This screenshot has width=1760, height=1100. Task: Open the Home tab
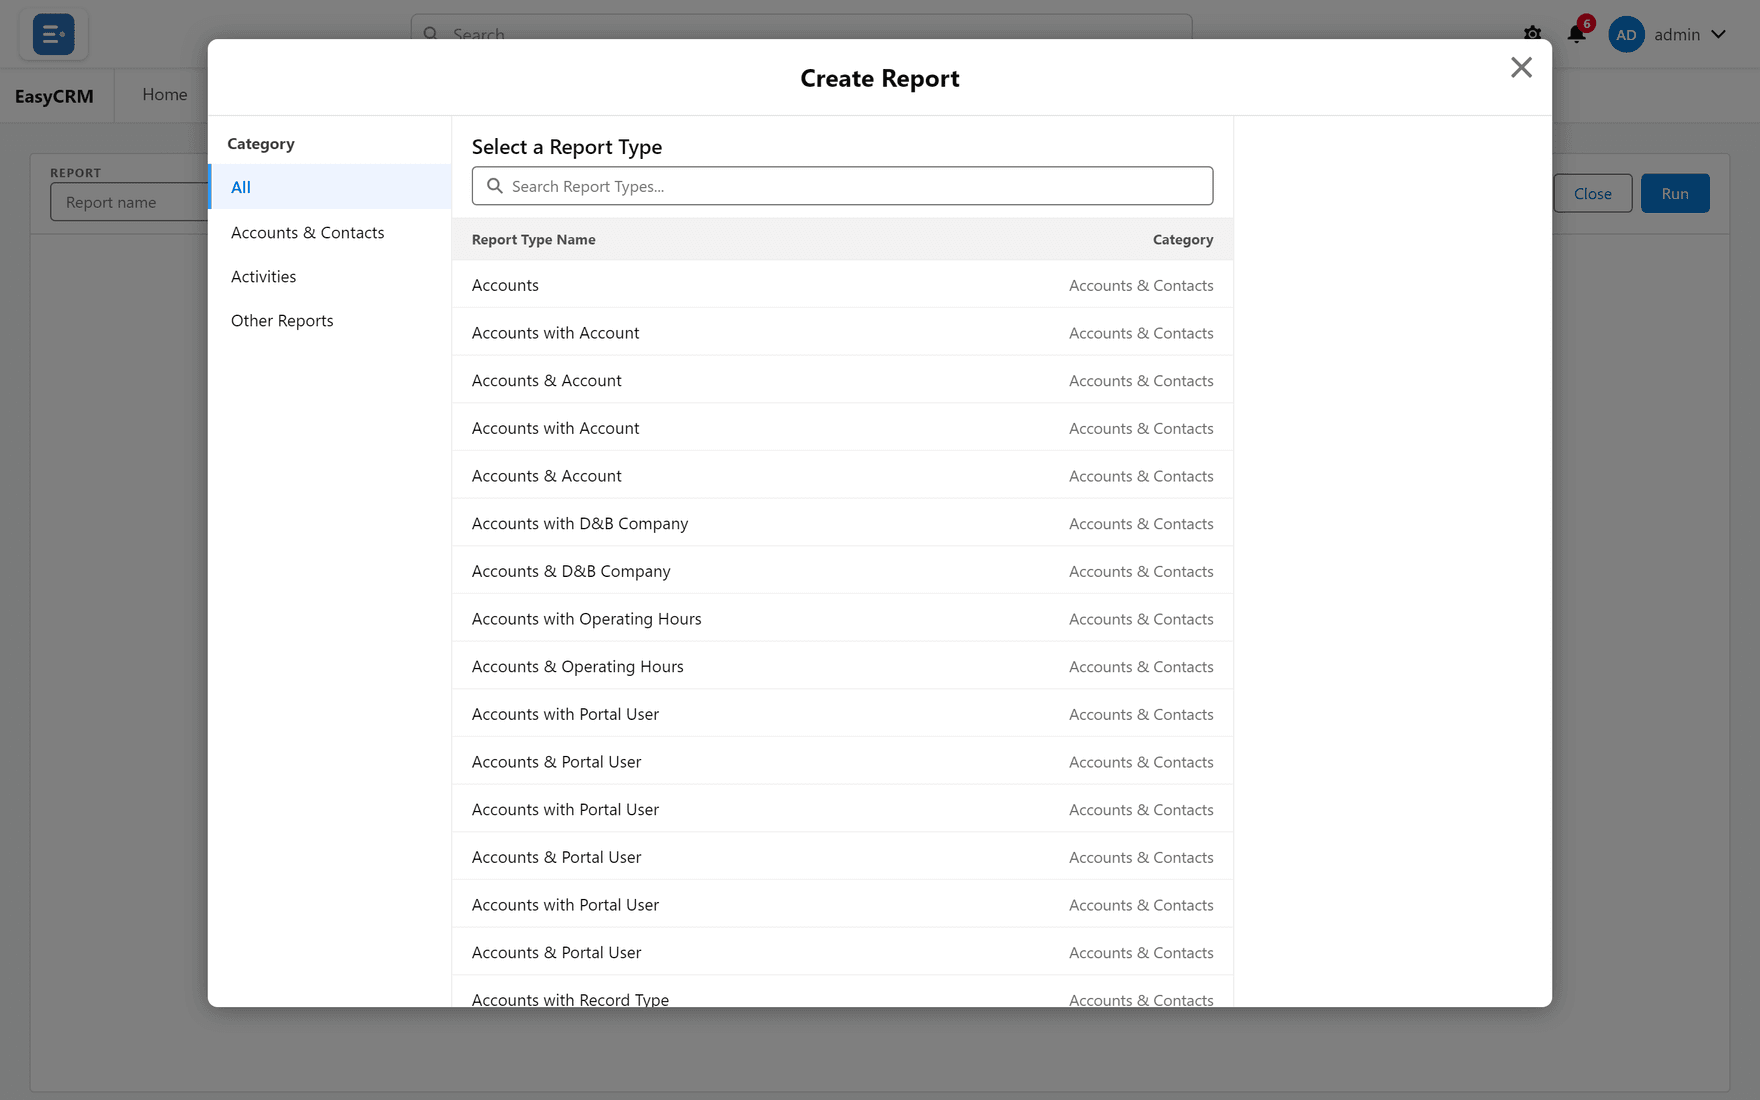click(x=165, y=95)
